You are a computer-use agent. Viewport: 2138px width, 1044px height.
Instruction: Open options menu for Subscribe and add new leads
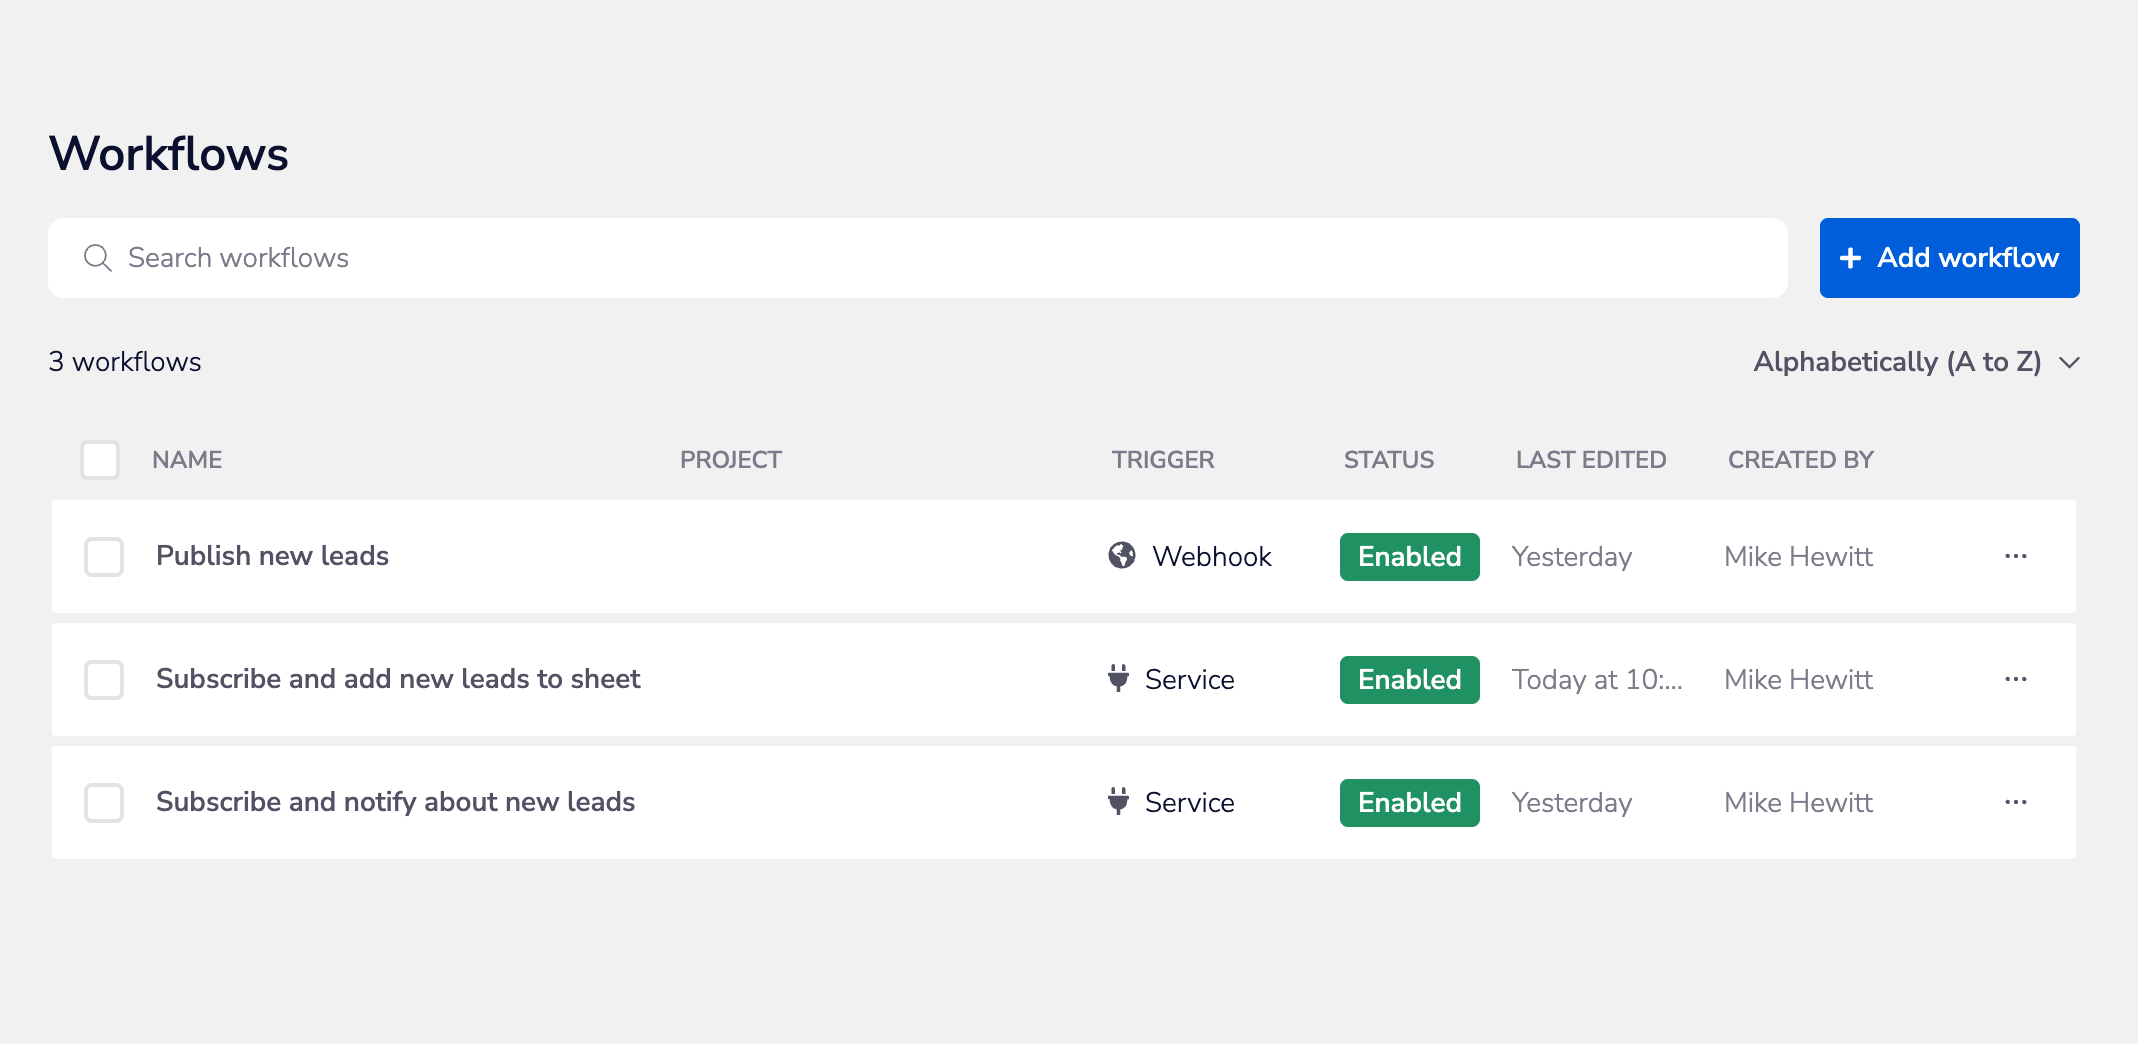click(x=2017, y=679)
